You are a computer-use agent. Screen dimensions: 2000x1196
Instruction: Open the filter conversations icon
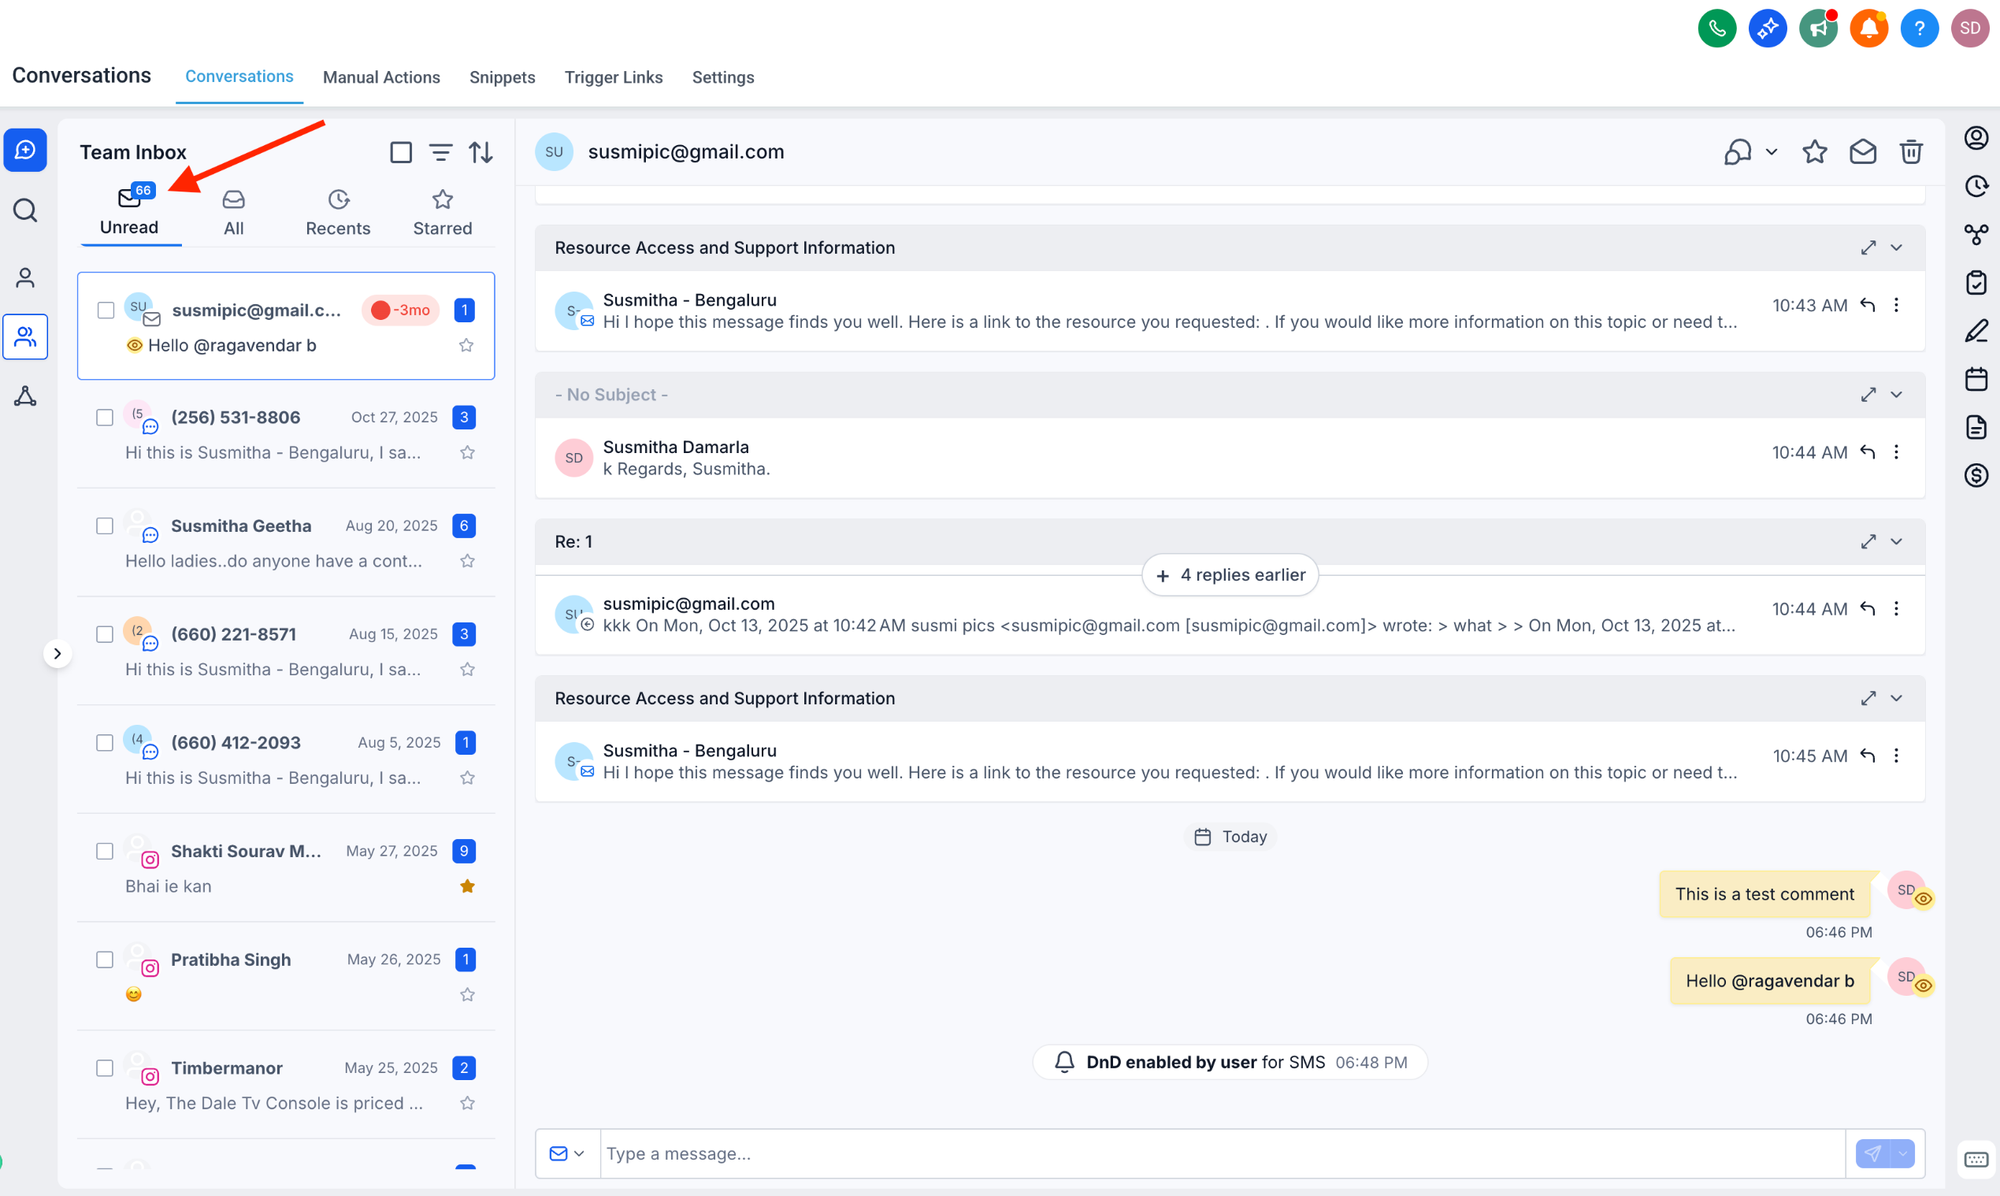click(440, 152)
